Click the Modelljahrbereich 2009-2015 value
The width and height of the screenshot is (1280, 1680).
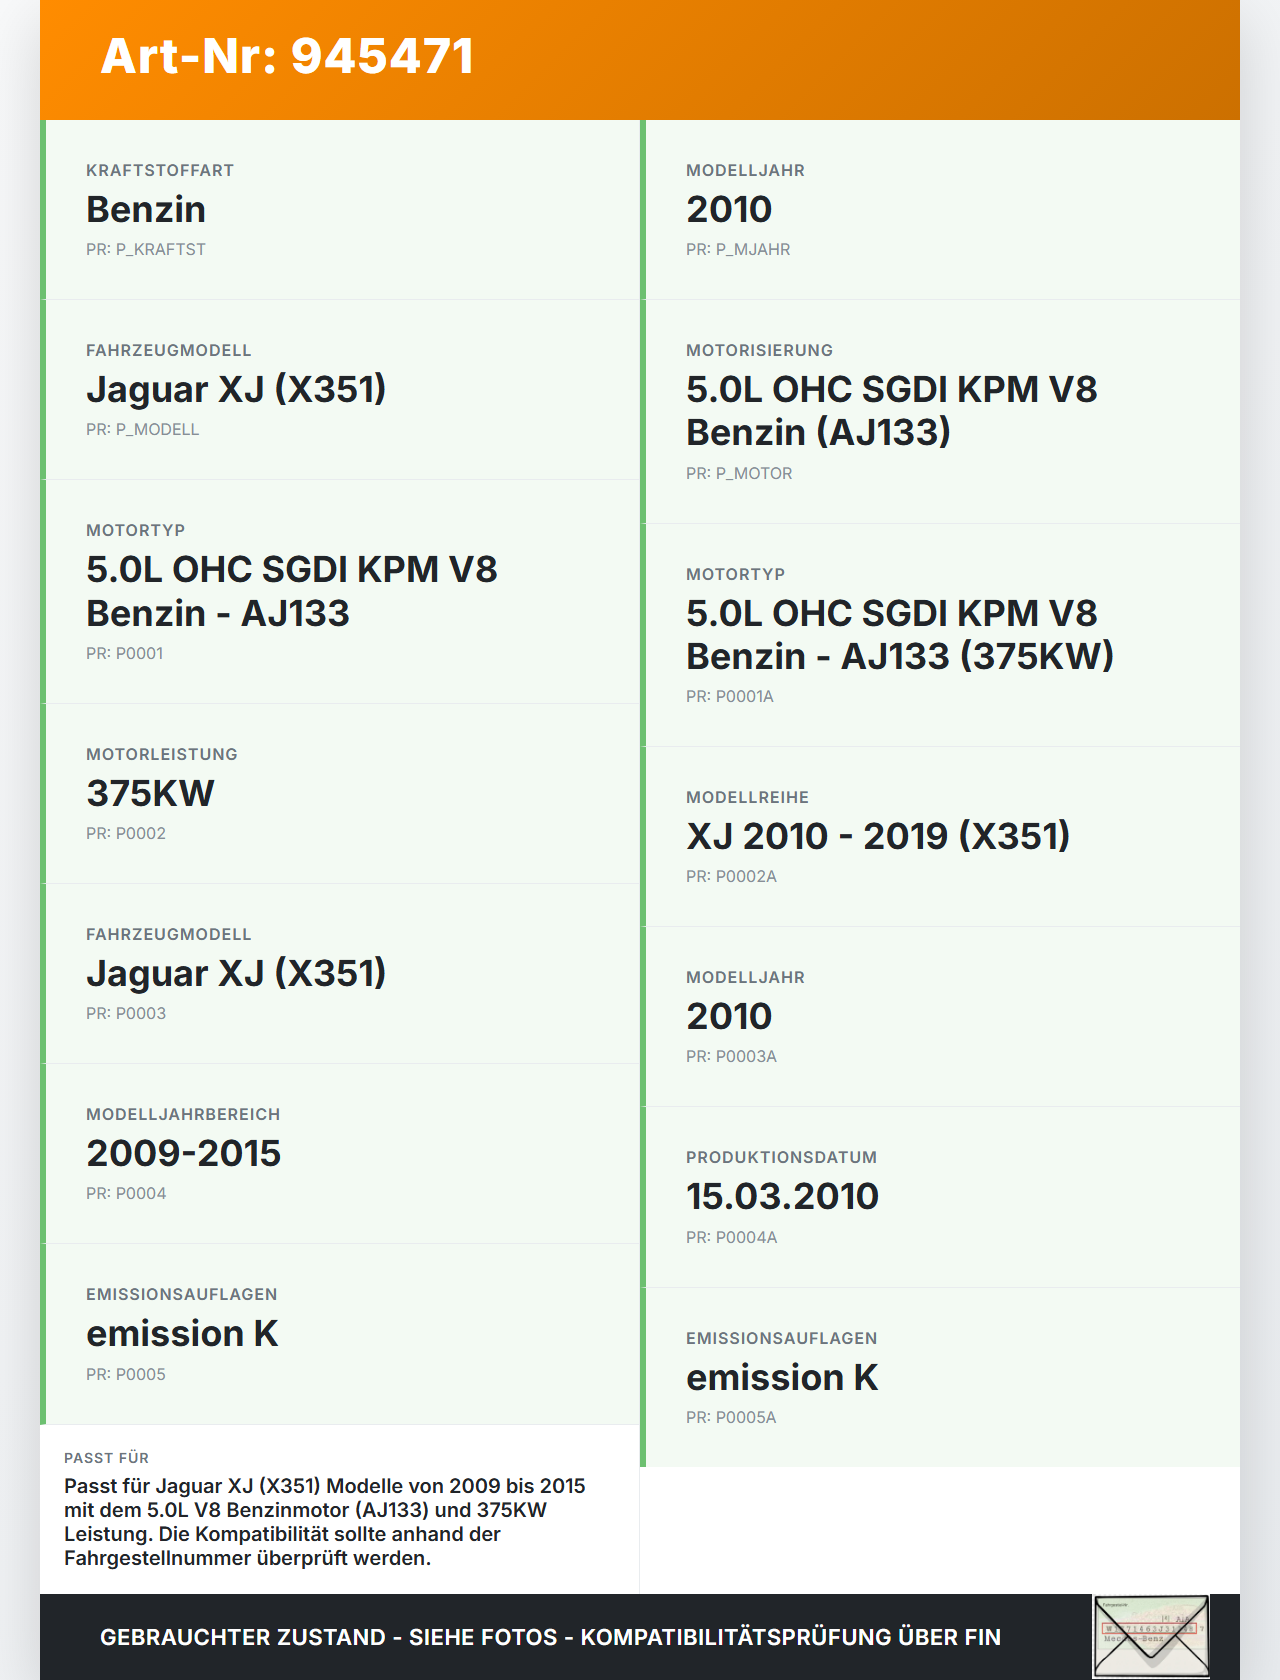pos(184,1153)
